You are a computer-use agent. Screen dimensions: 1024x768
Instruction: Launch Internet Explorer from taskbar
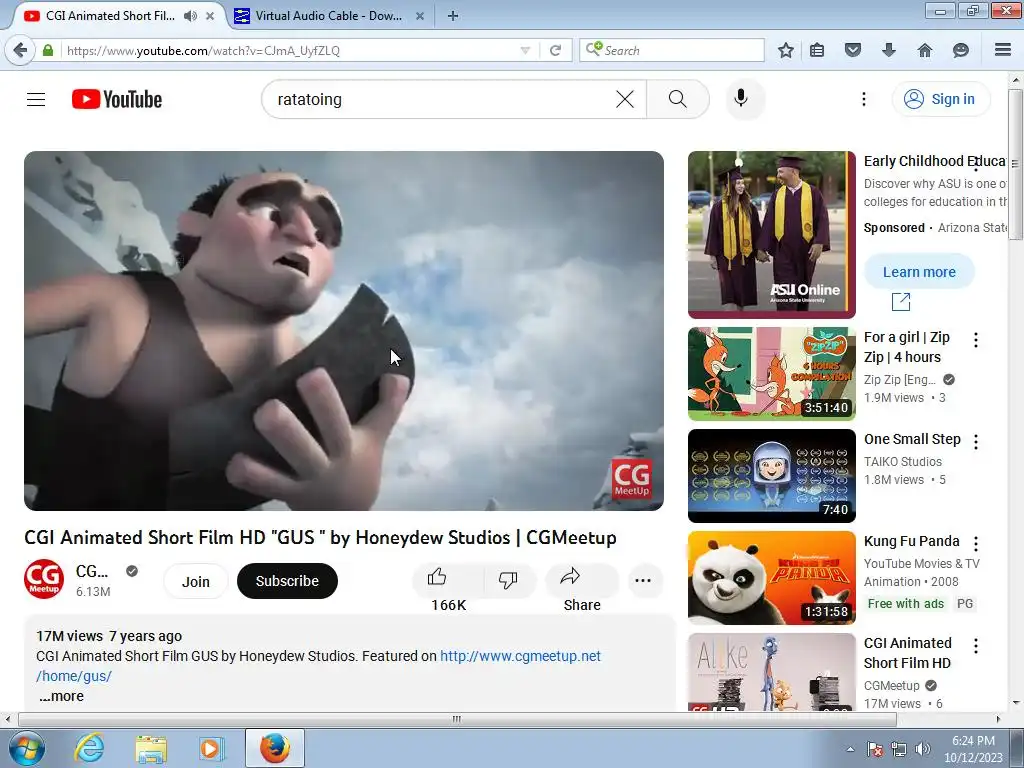(x=89, y=748)
